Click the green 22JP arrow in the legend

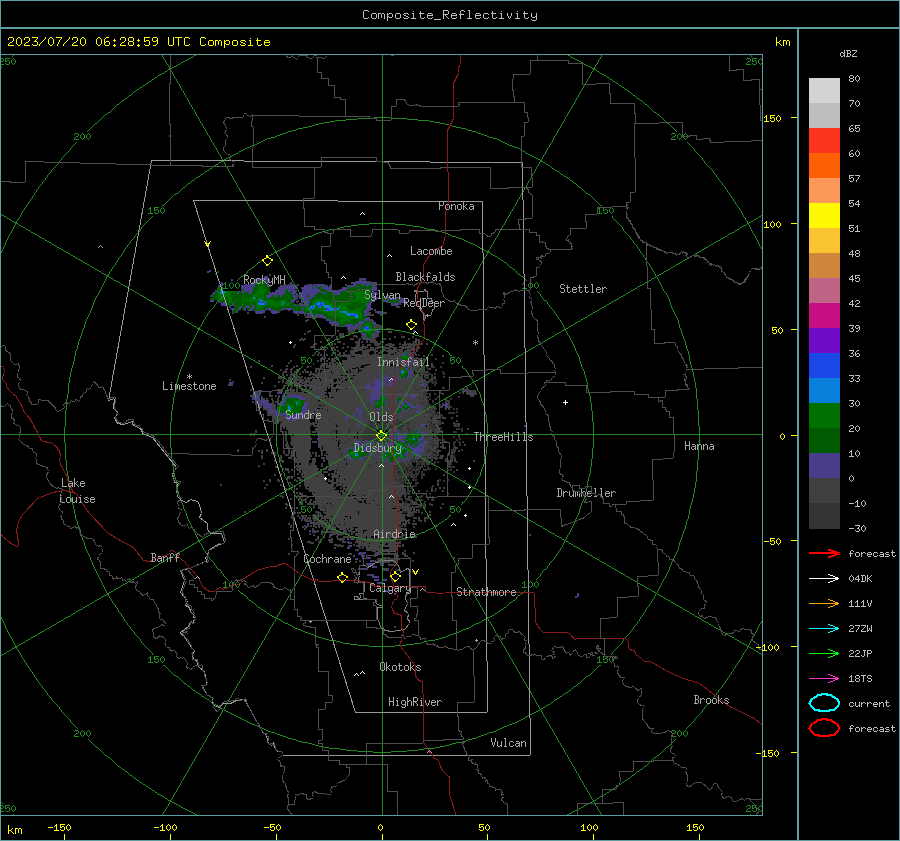click(x=824, y=653)
